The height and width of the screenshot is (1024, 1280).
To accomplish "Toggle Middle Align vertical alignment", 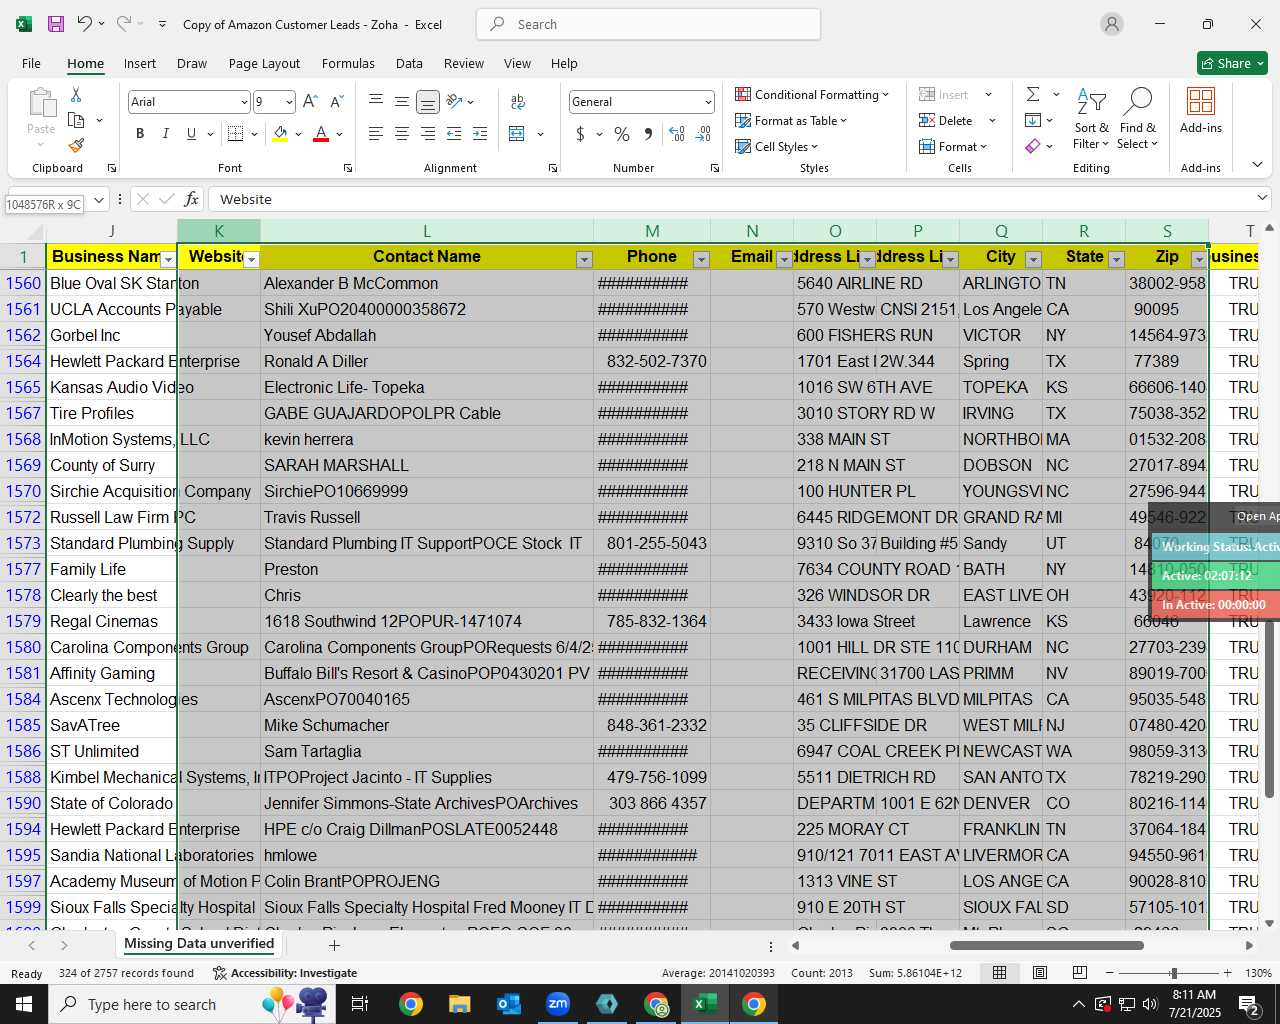I will [x=402, y=102].
